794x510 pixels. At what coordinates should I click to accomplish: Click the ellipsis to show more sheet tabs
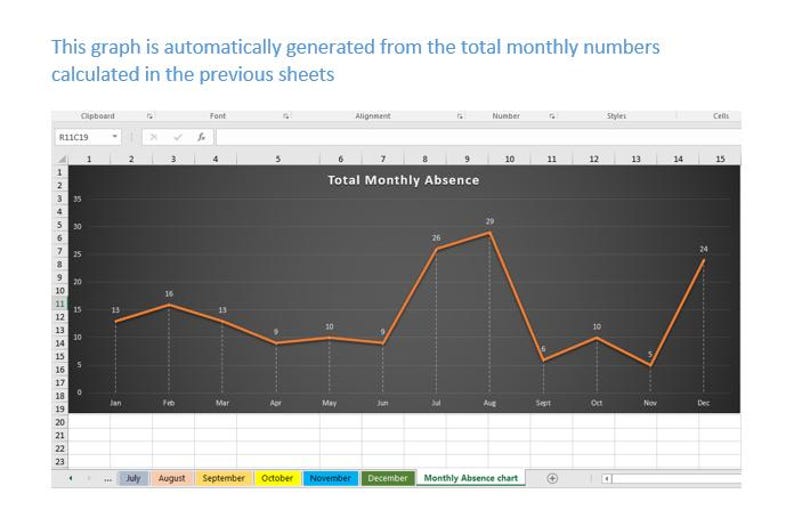(107, 479)
